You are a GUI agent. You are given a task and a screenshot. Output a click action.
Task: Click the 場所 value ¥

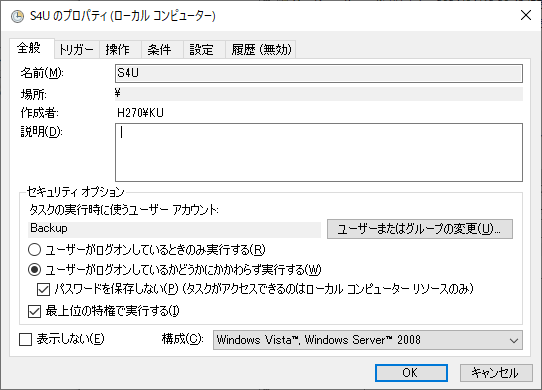(118, 93)
